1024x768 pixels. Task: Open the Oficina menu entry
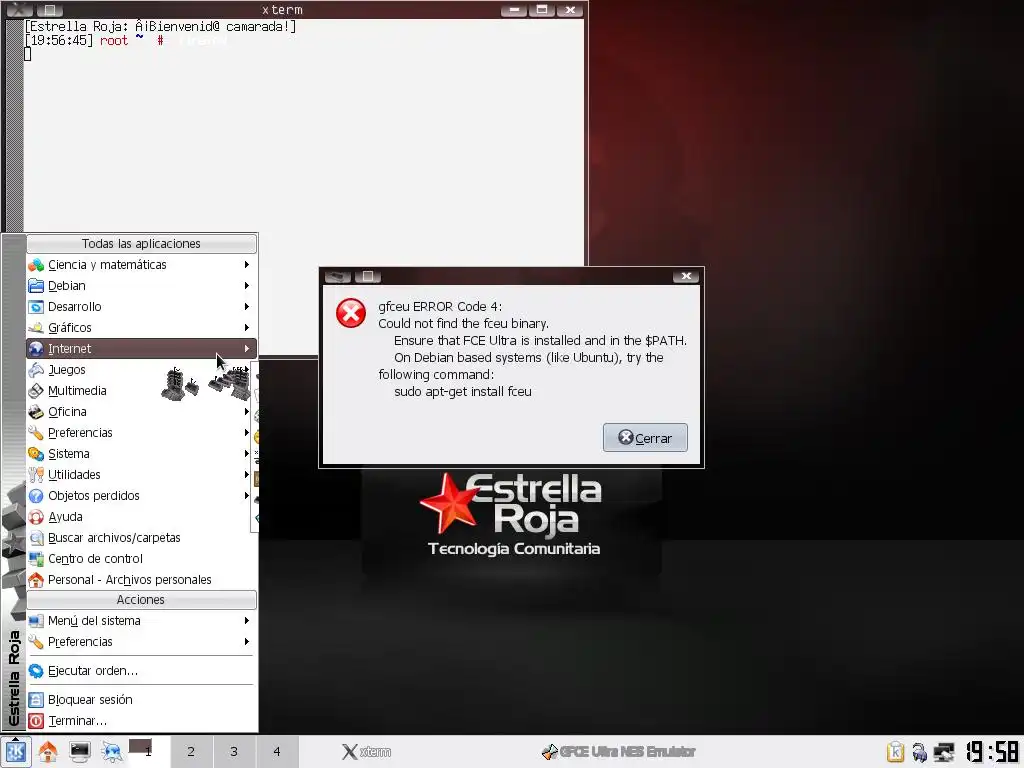[x=141, y=412]
